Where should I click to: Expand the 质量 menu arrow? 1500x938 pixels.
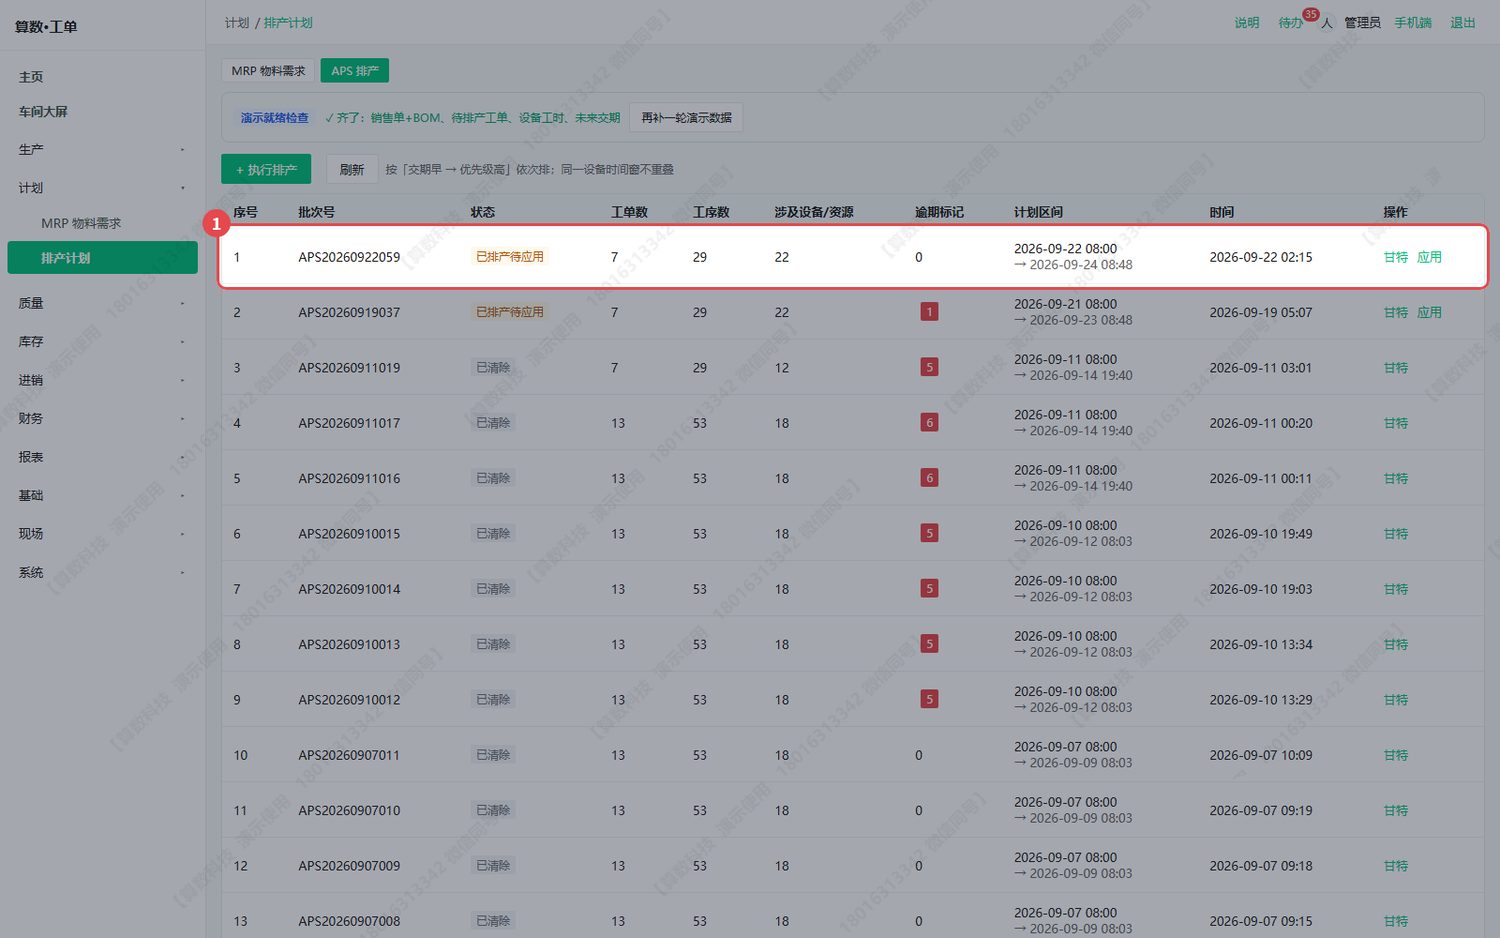pos(182,303)
